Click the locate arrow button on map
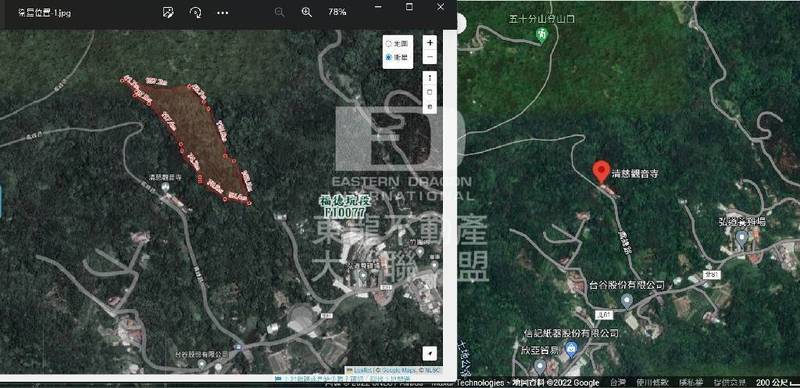The width and height of the screenshot is (800, 388). (x=430, y=353)
